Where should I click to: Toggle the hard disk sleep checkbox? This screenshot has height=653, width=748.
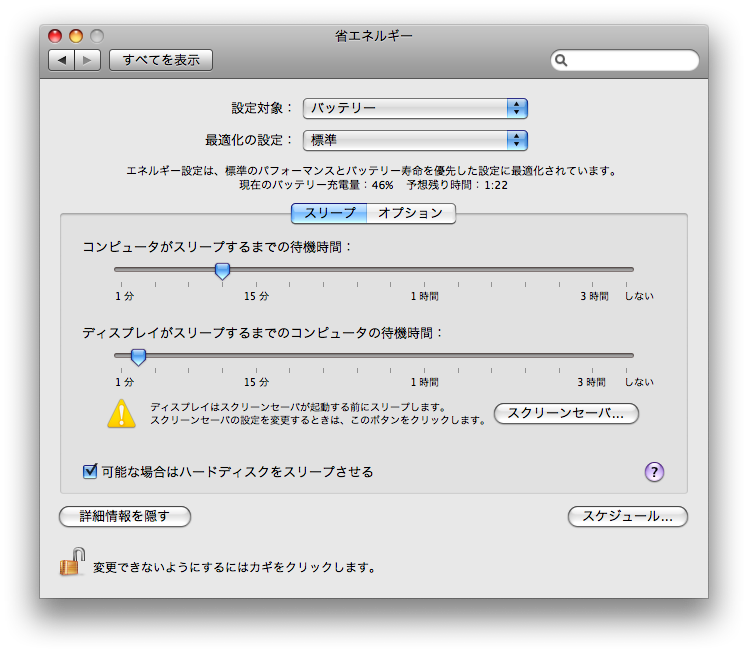click(90, 471)
